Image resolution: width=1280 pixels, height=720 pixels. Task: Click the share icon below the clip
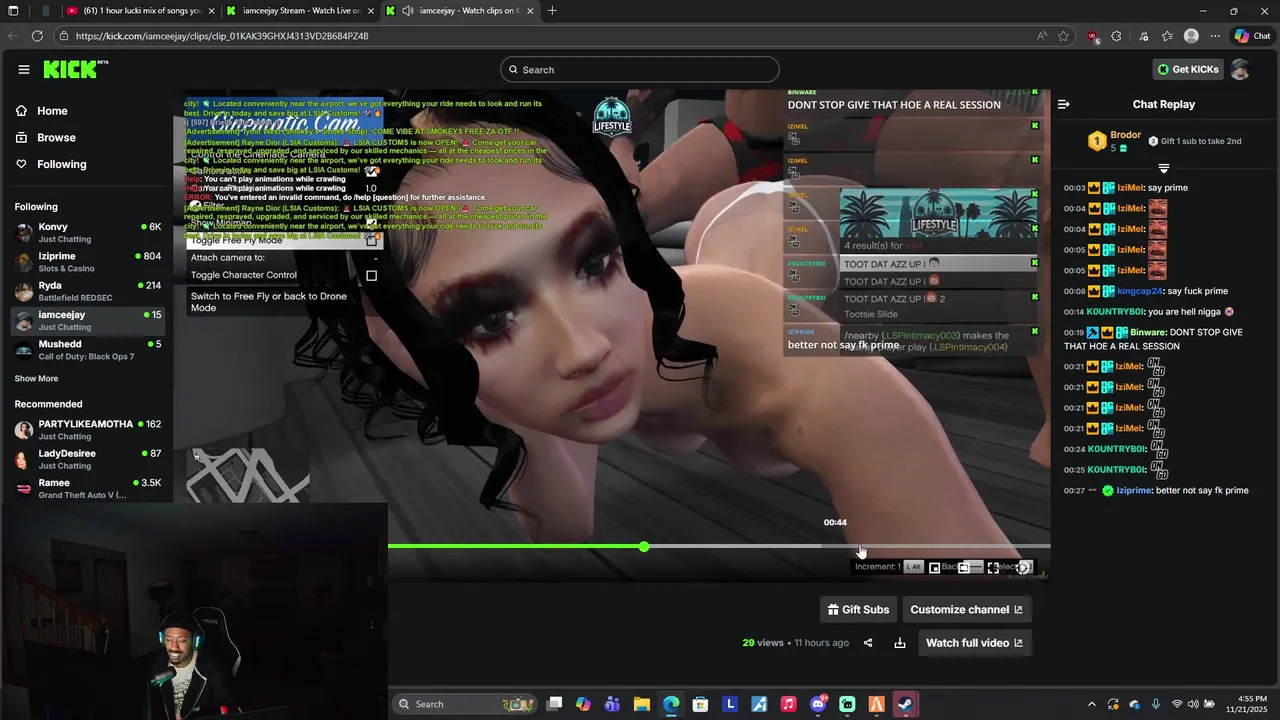(x=868, y=643)
